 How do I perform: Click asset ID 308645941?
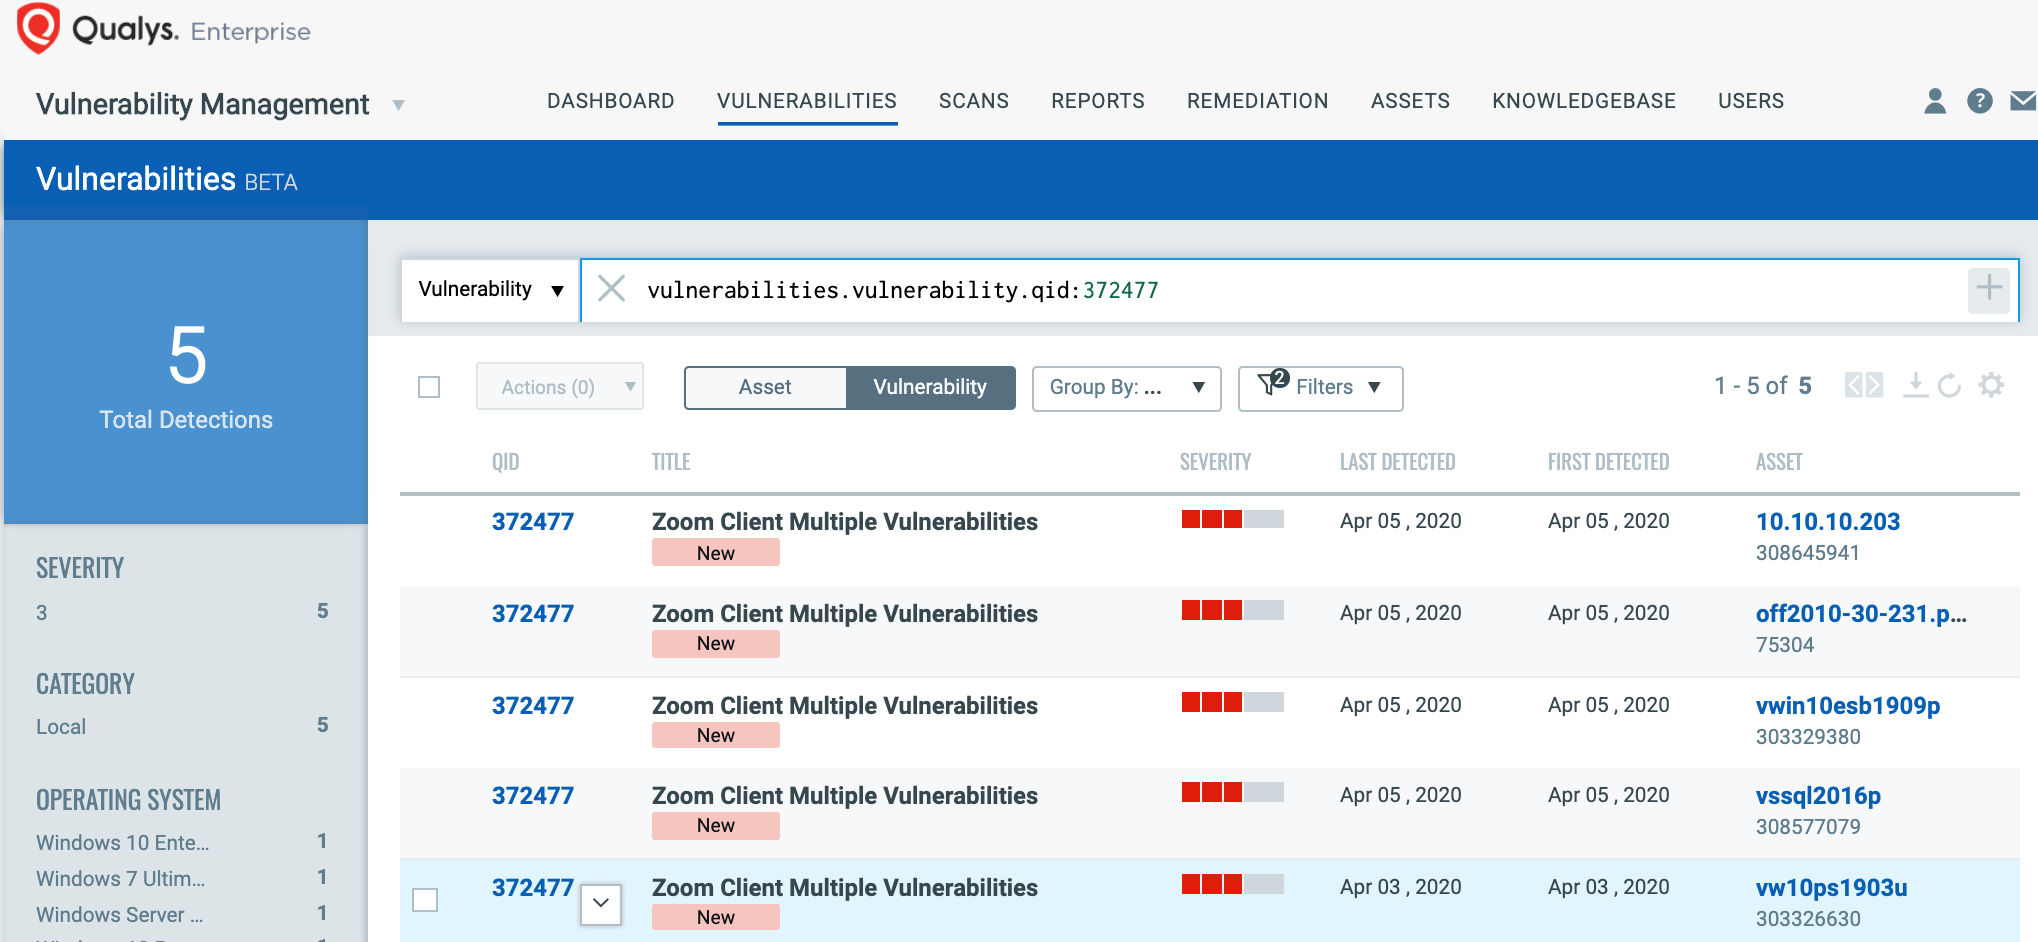[1807, 553]
